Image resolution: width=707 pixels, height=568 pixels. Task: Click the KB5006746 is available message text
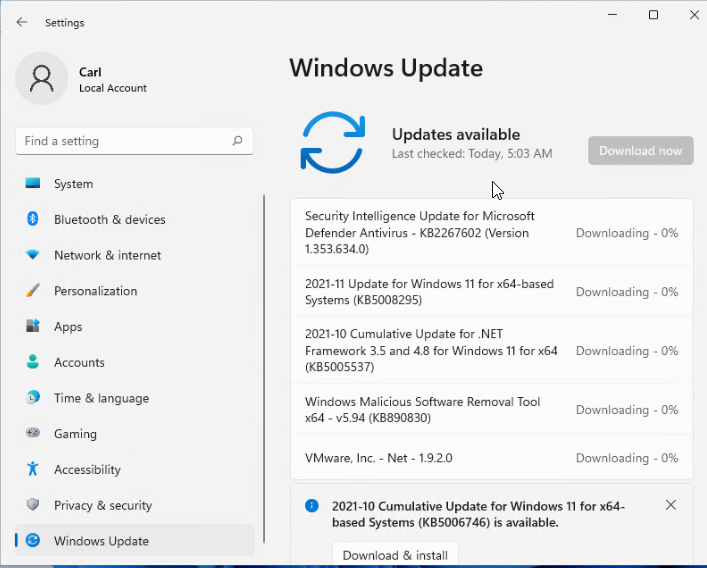(x=478, y=514)
